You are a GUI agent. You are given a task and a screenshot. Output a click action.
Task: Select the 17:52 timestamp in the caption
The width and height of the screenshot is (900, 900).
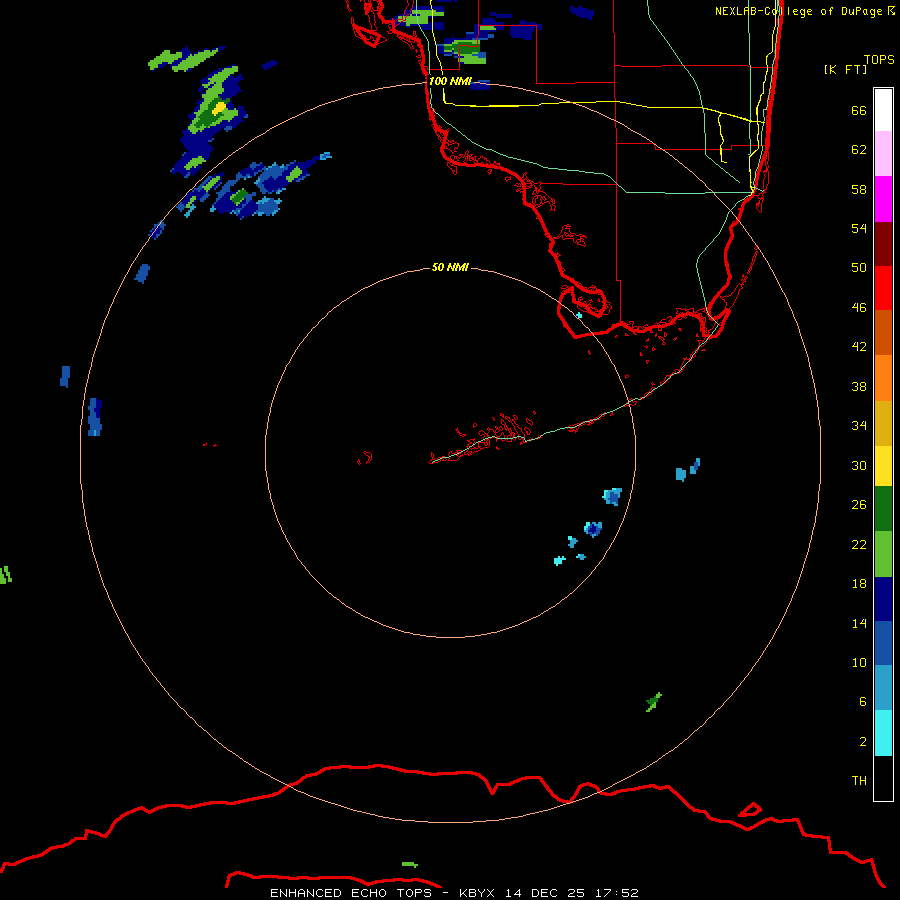(616, 893)
